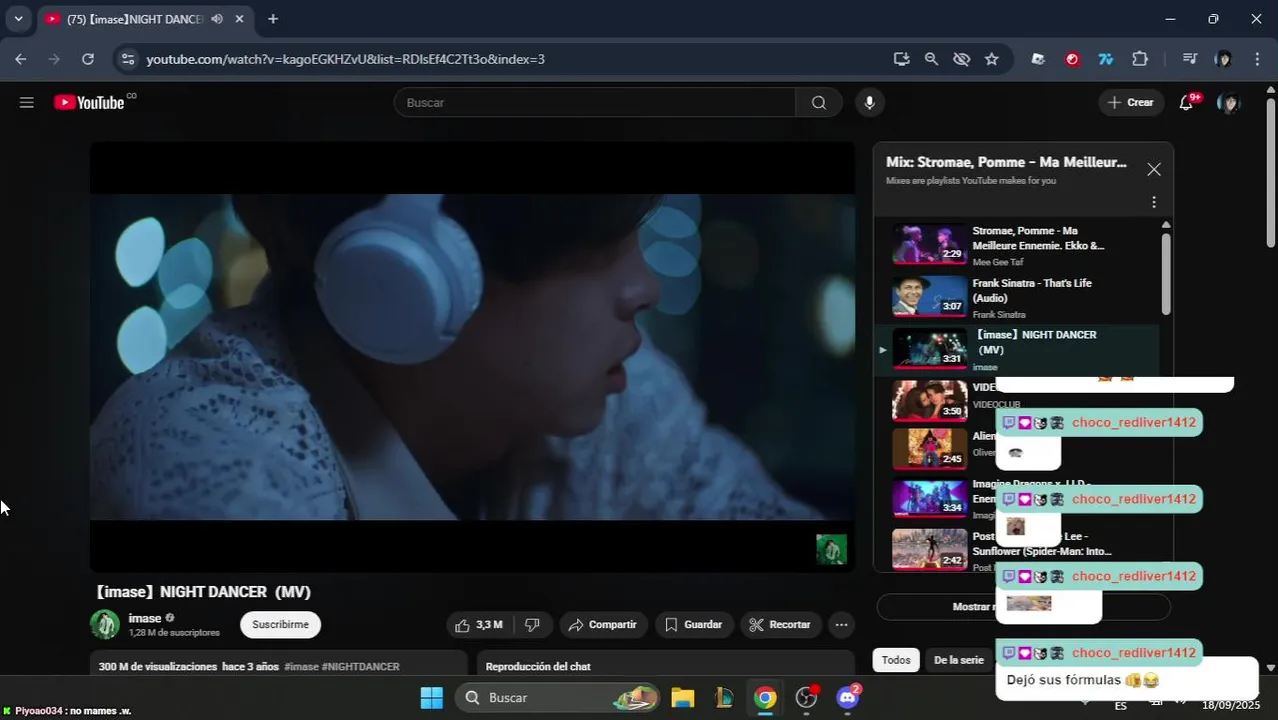1278x720 pixels.
Task: Subscribe with the Suscribirme button
Action: pos(280,625)
